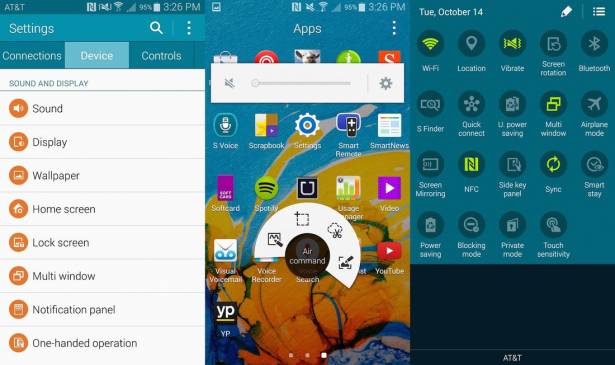
Task: Switch to the Controls tab
Action: click(161, 56)
